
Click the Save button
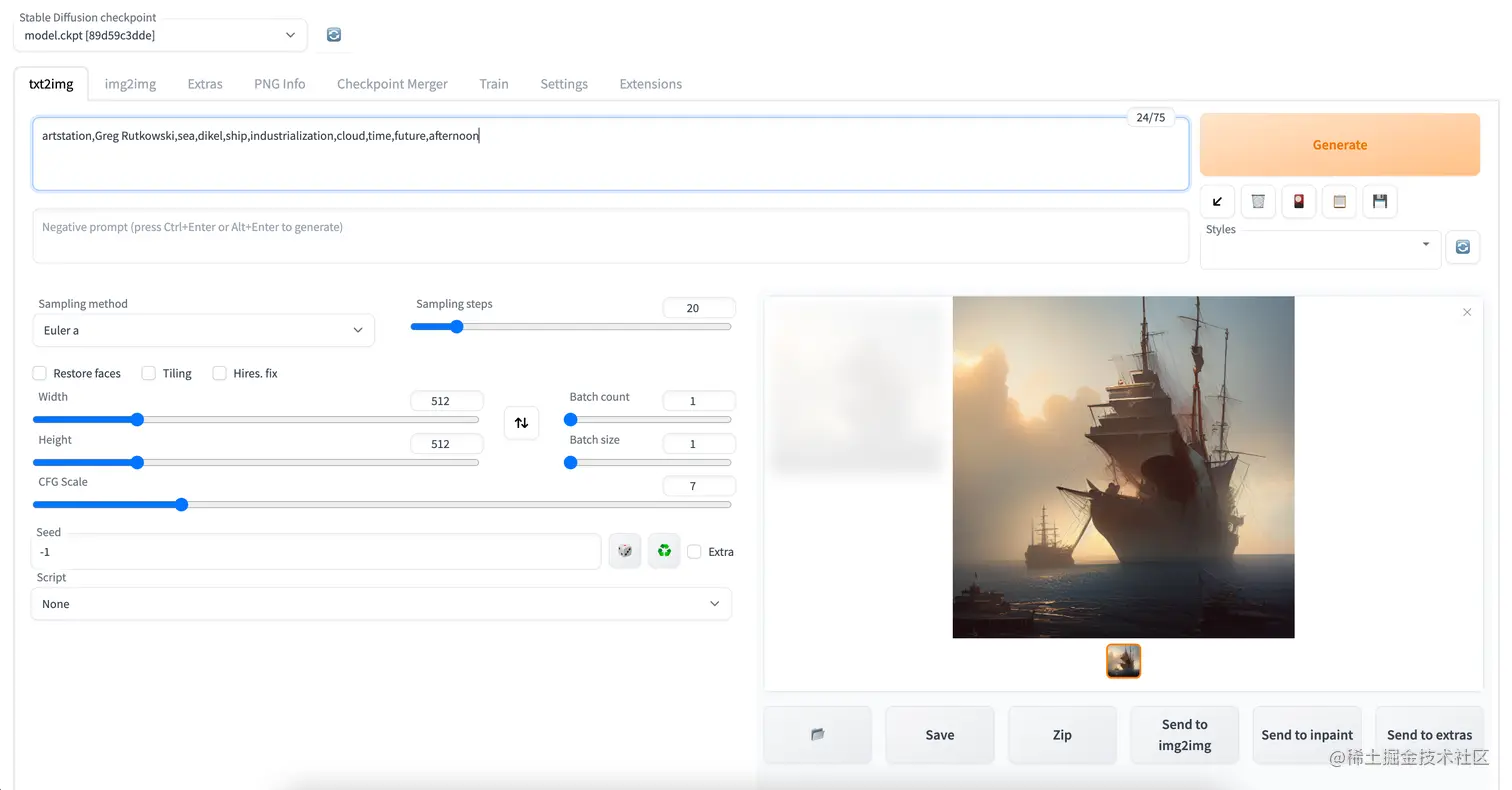point(940,735)
